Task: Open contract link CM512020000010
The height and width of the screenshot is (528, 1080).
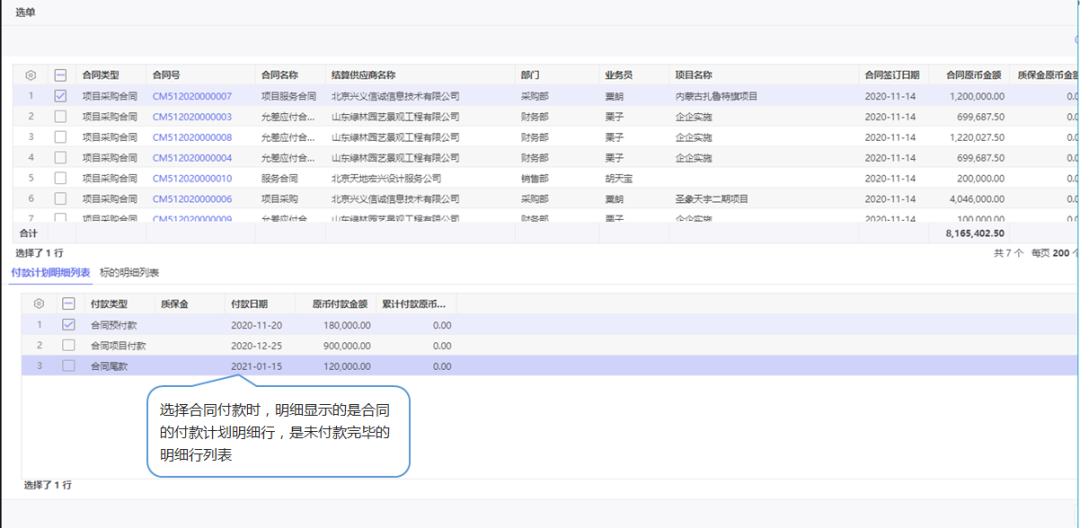Action: [x=192, y=178]
